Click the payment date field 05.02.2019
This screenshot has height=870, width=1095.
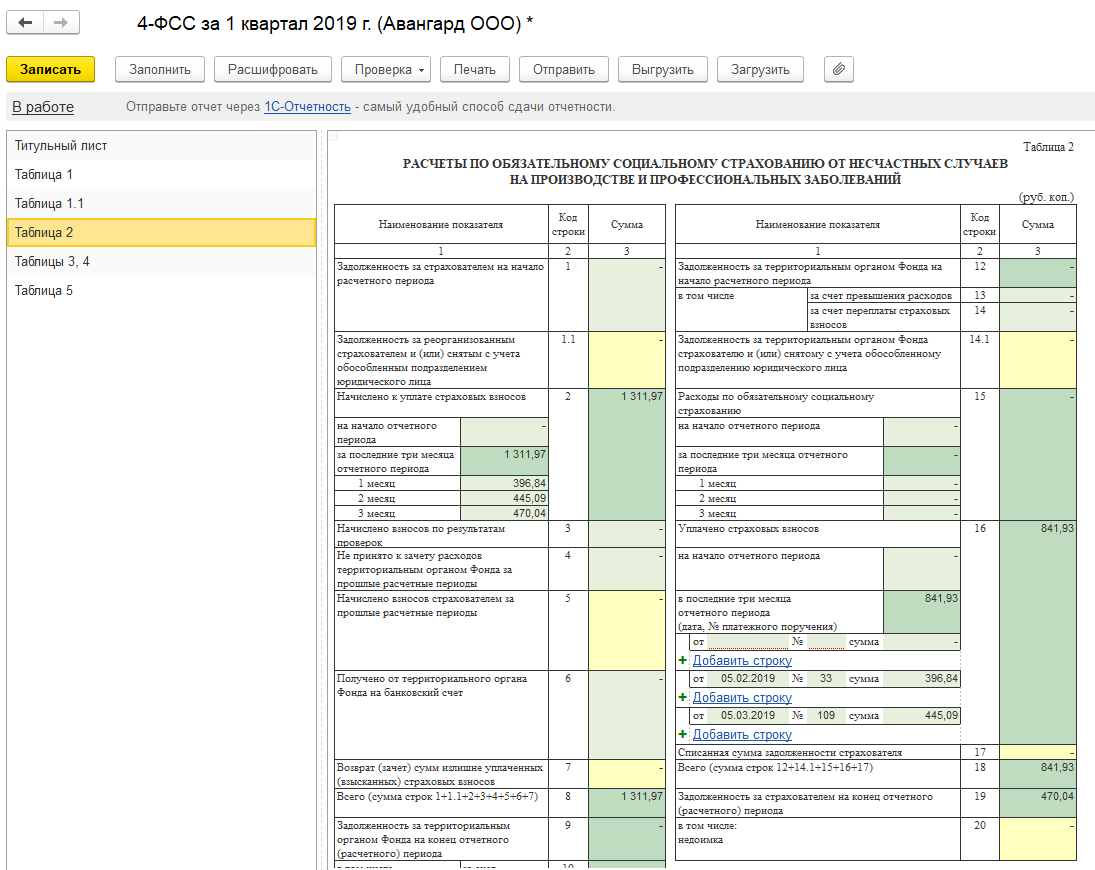(749, 679)
